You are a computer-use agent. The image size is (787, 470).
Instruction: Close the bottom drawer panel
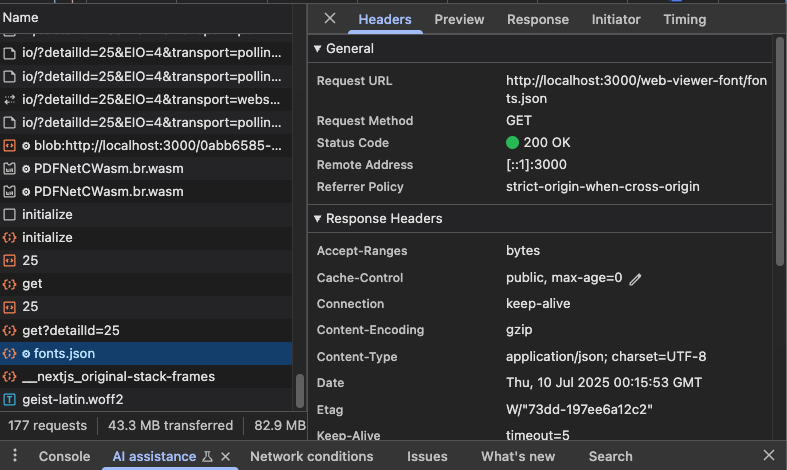coord(768,455)
